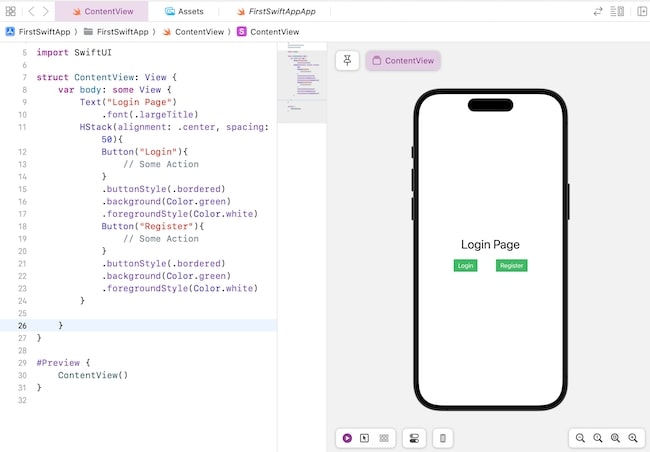Click Login button in phone preview

(x=465, y=265)
